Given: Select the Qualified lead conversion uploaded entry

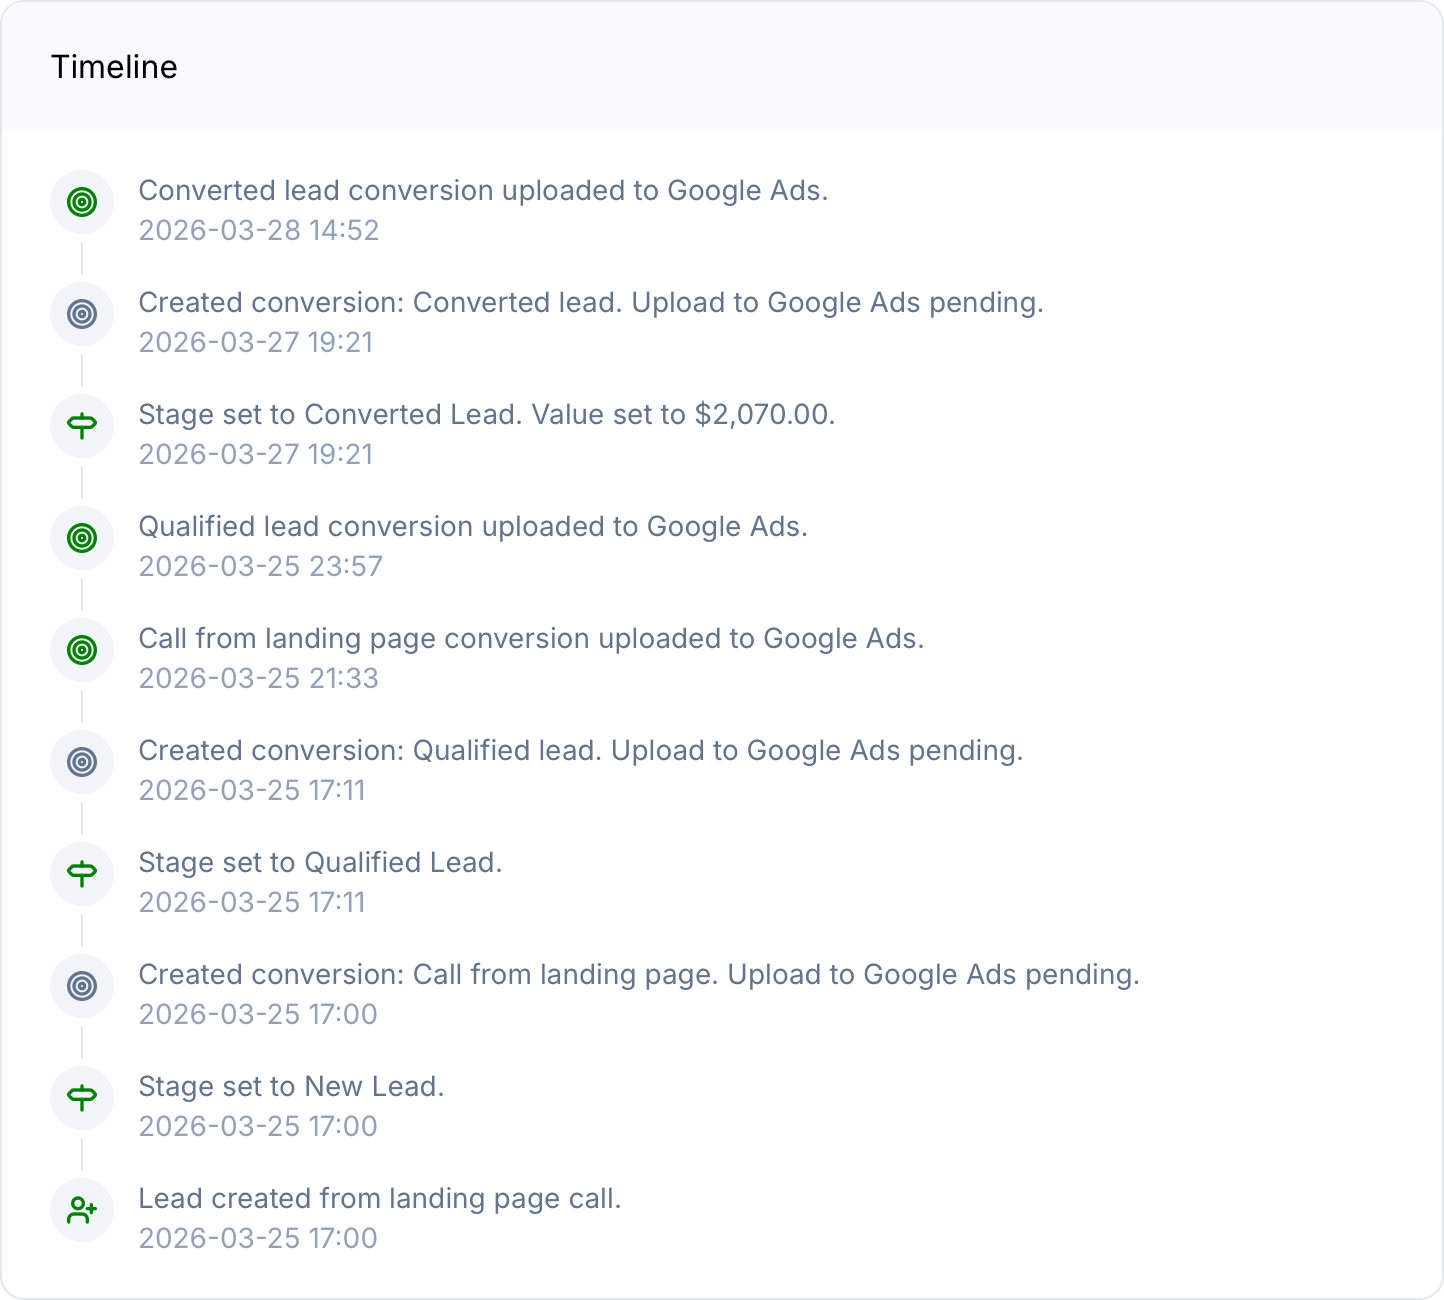Looking at the screenshot, I should pyautogui.click(x=474, y=526).
